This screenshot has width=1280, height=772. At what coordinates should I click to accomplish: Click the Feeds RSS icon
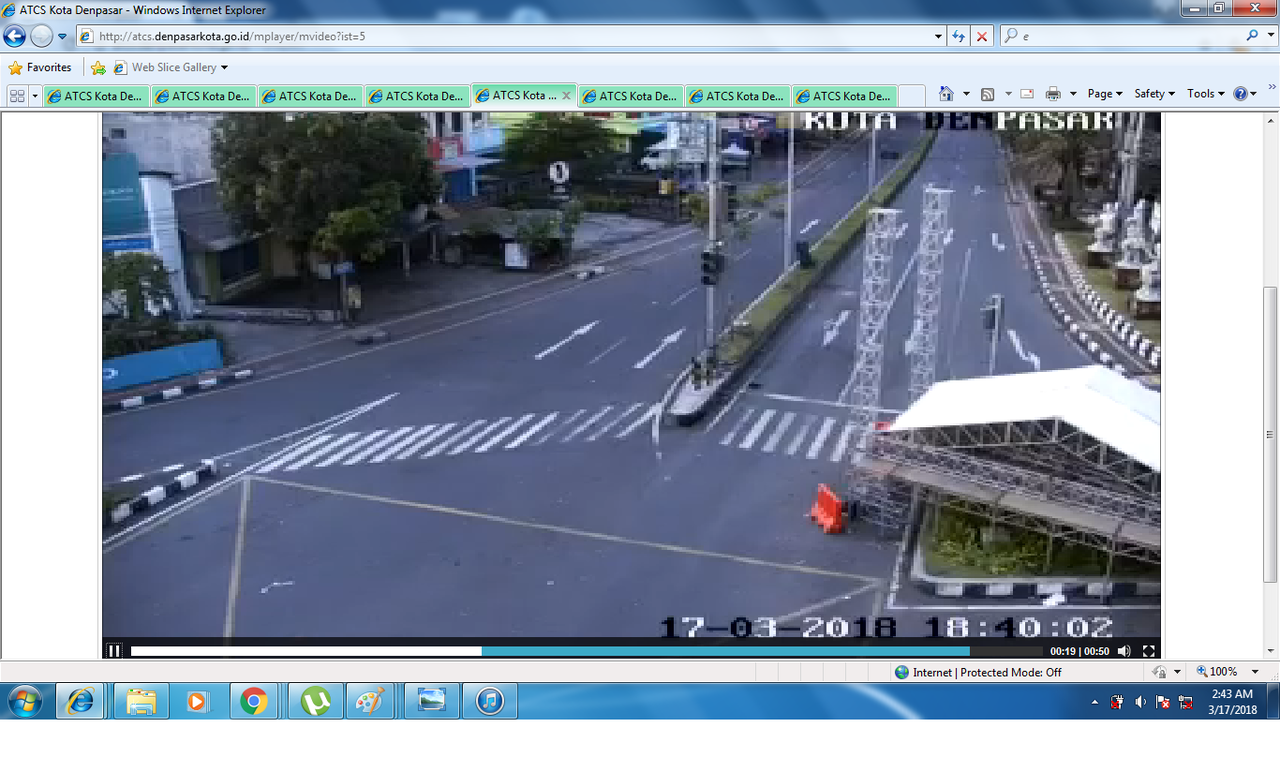coord(987,94)
